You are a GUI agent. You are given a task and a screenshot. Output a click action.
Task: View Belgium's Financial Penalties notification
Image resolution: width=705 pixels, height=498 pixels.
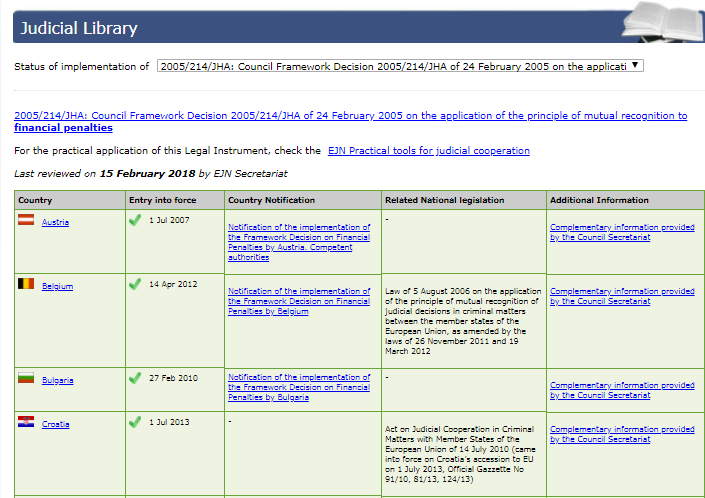pyautogui.click(x=299, y=301)
